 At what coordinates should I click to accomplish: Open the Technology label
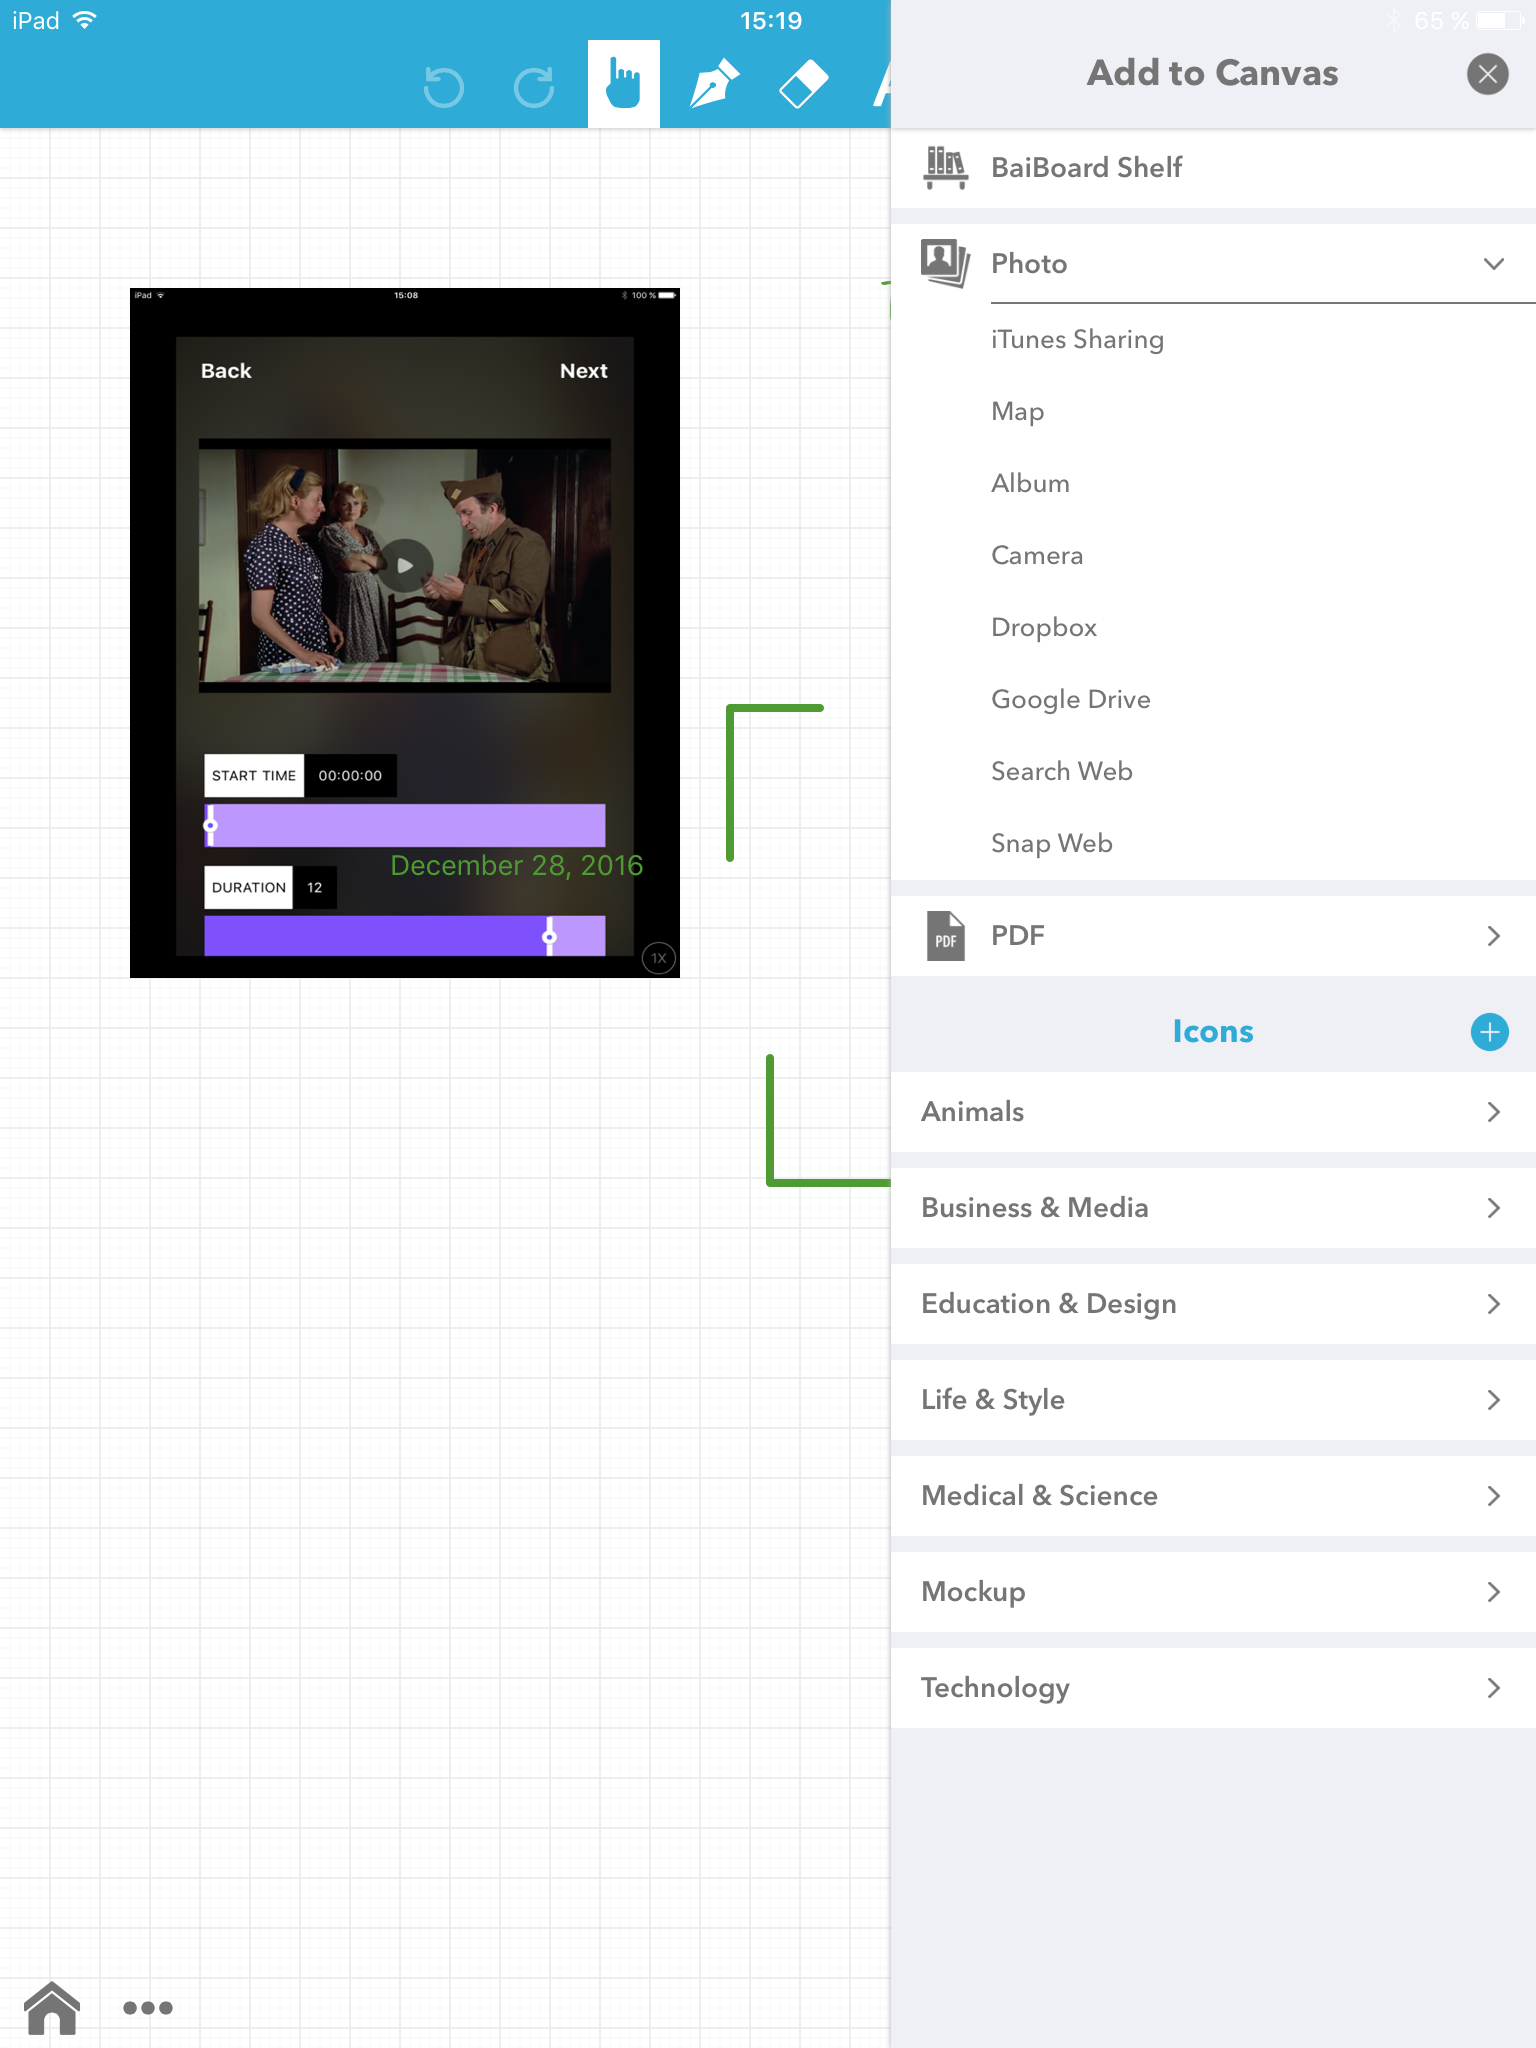point(996,1688)
